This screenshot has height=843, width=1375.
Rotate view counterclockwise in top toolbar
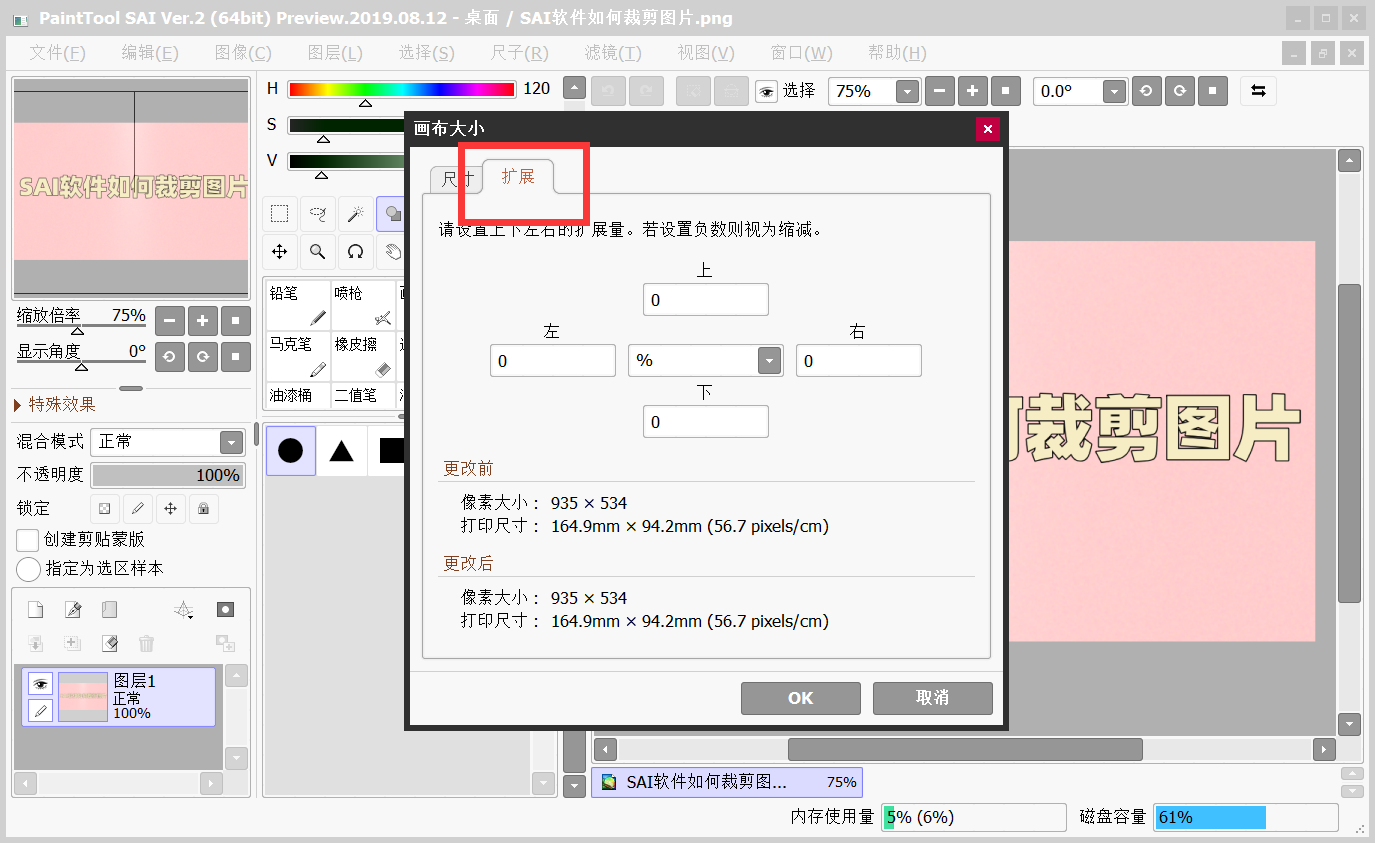(x=1146, y=91)
